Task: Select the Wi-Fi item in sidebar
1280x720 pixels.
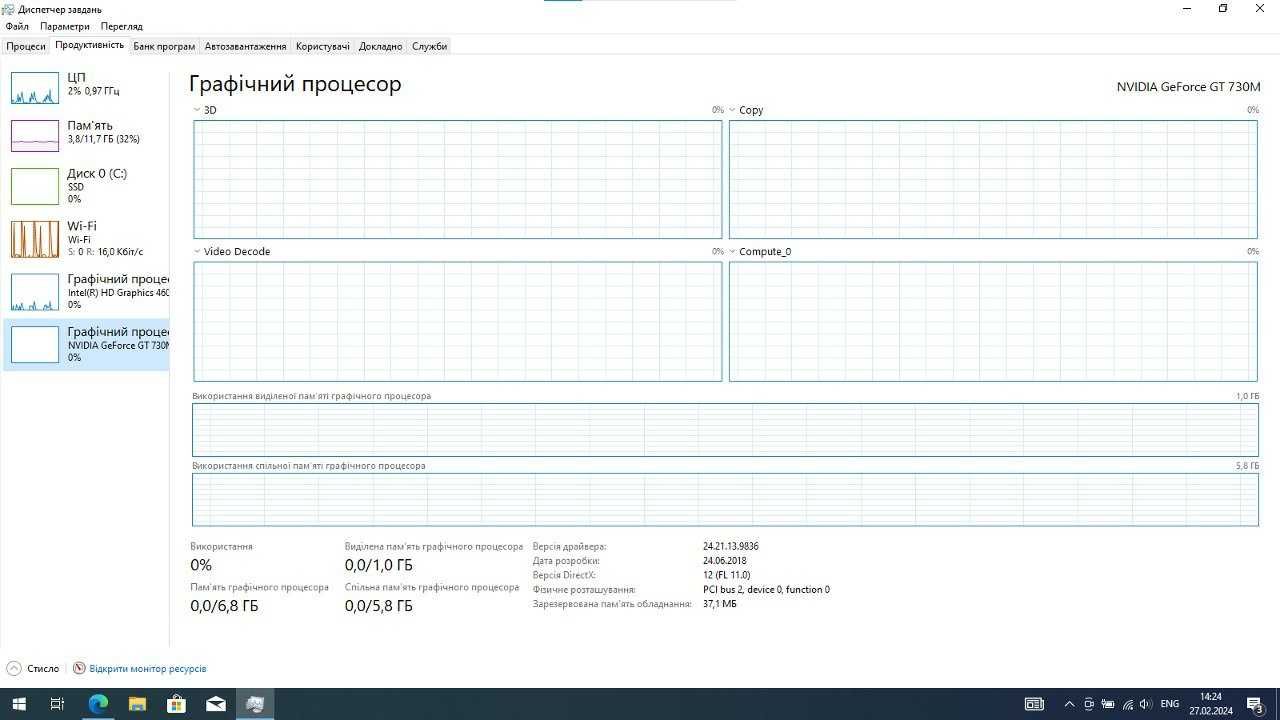Action: (86, 239)
